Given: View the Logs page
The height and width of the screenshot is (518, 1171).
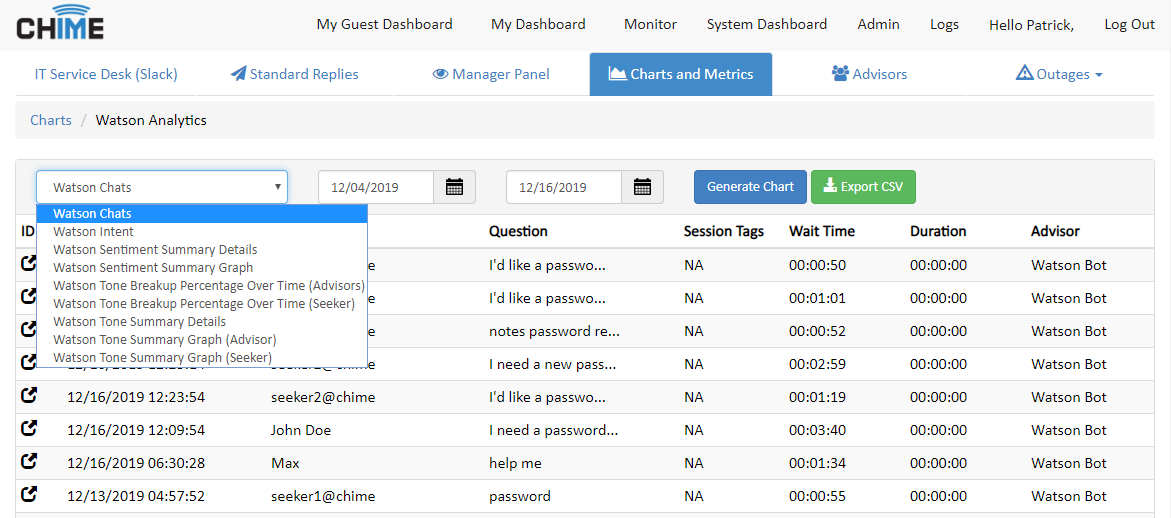Looking at the screenshot, I should (945, 25).
